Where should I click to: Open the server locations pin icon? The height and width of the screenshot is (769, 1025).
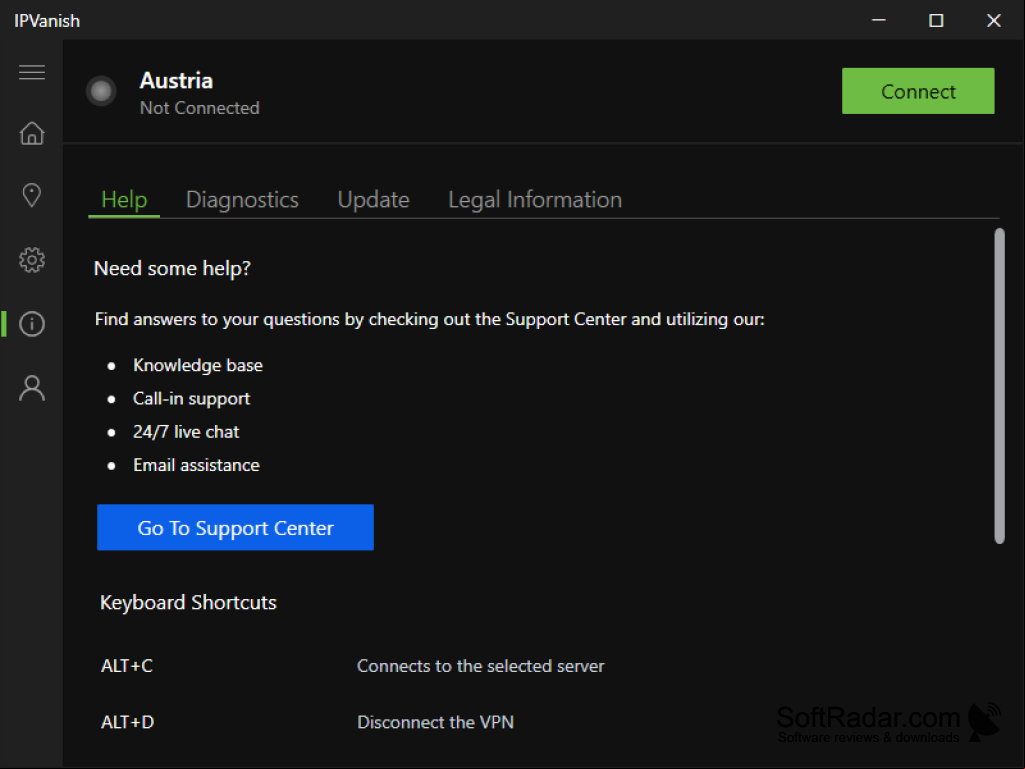[x=32, y=195]
